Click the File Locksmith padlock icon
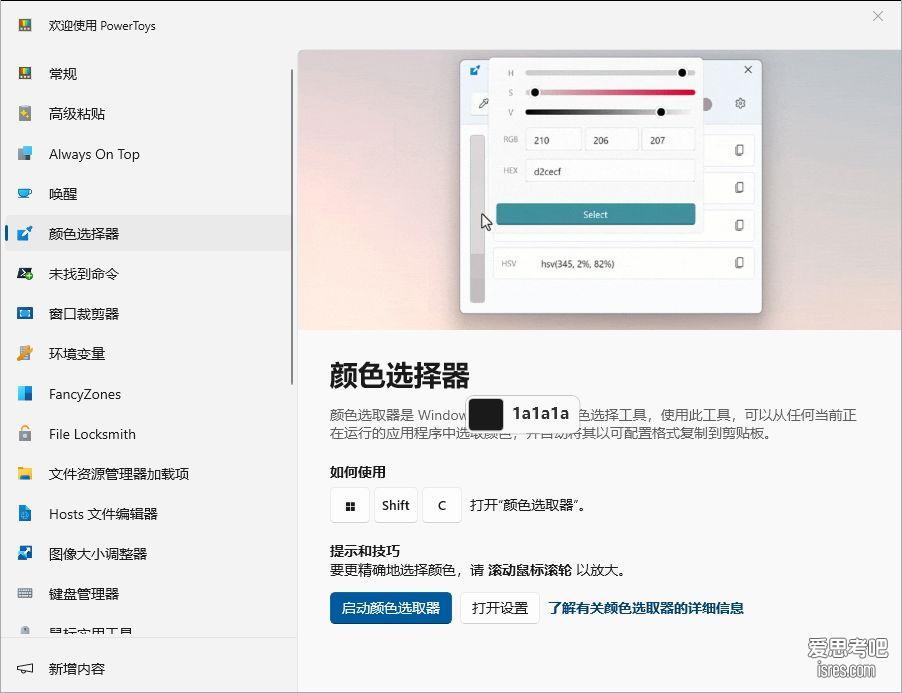The image size is (902, 693). pos(25,433)
